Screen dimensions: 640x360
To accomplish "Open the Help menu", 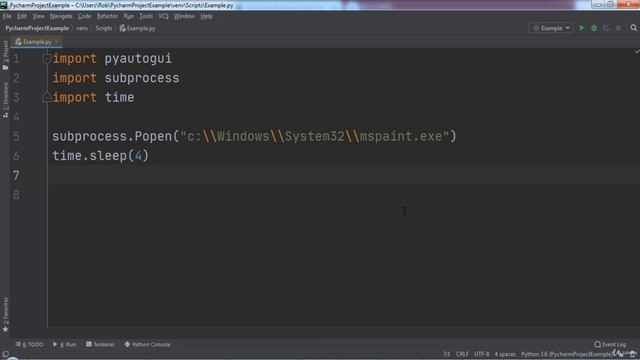I will (x=207, y=16).
